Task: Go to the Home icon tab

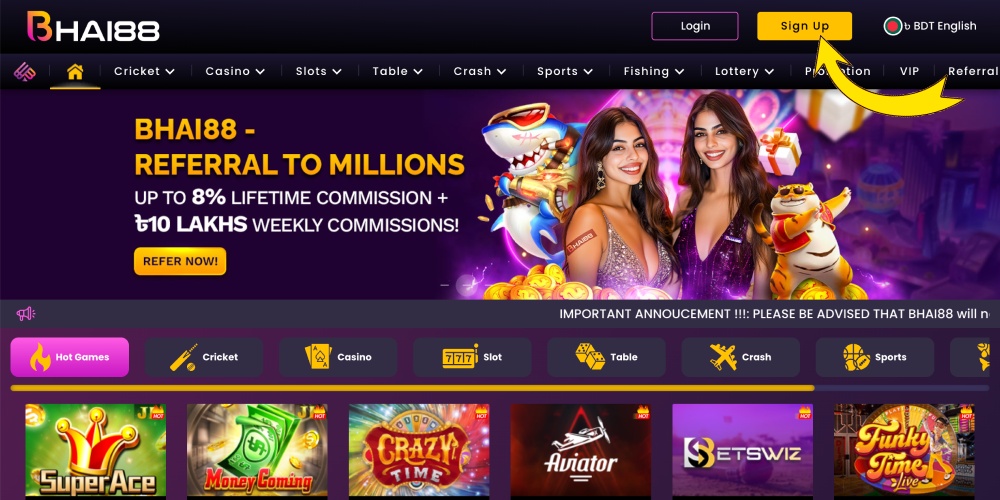Action: pos(75,72)
